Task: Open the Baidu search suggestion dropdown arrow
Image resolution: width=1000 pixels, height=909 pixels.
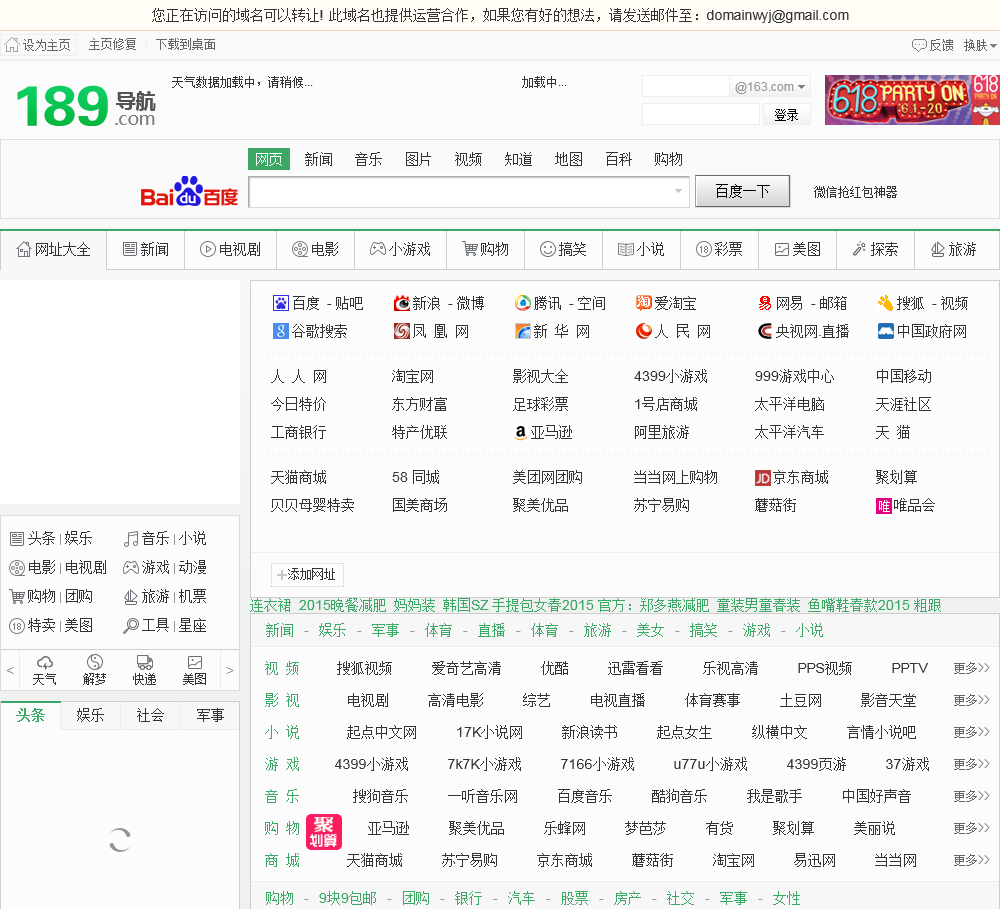Action: (x=678, y=191)
